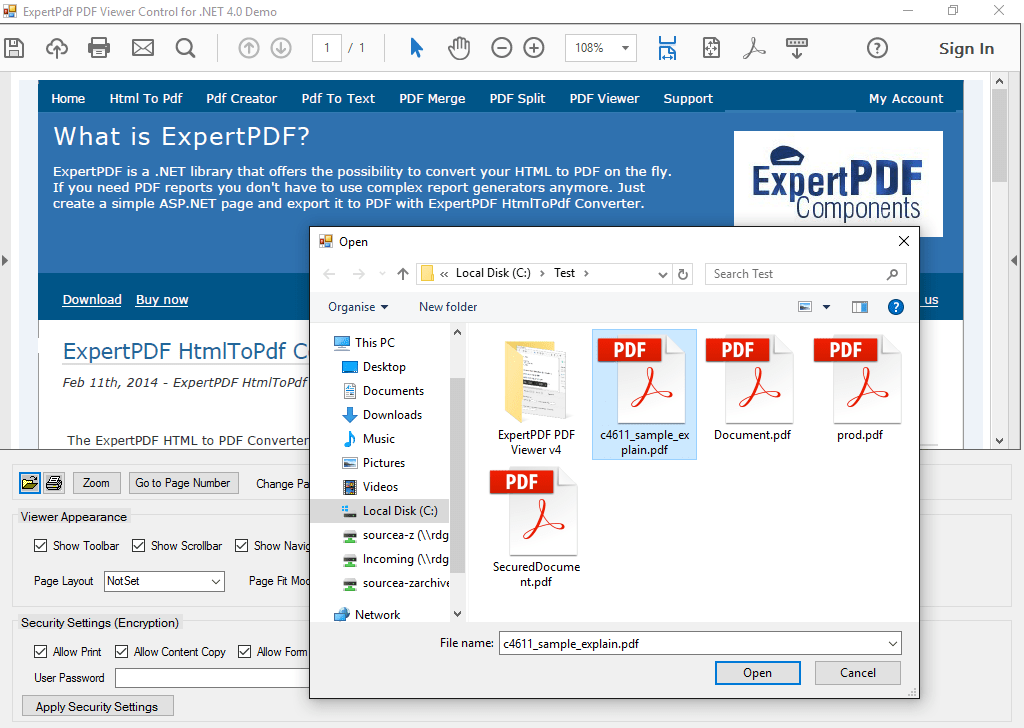Screen dimensions: 1024x728
Task: Follow the Download link
Action: tap(91, 299)
